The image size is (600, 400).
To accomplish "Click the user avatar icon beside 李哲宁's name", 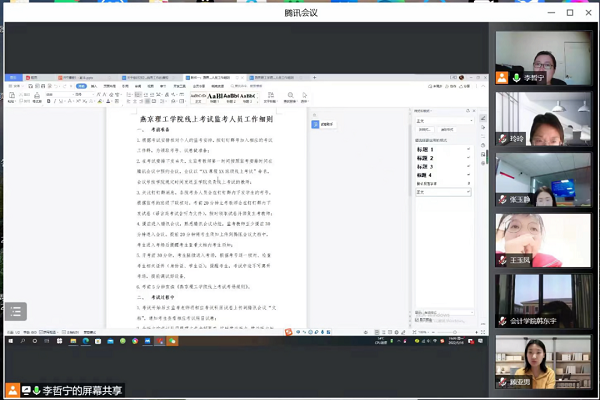I will [x=503, y=77].
